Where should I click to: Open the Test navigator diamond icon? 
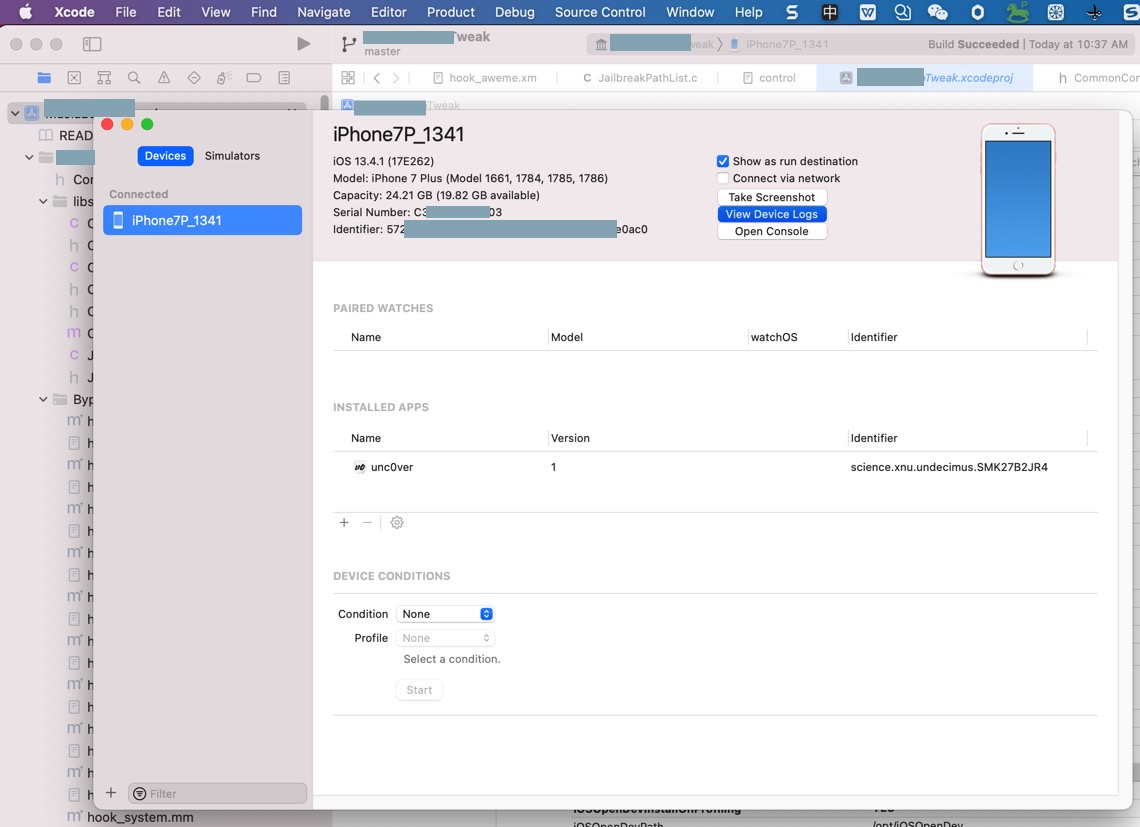pos(194,78)
